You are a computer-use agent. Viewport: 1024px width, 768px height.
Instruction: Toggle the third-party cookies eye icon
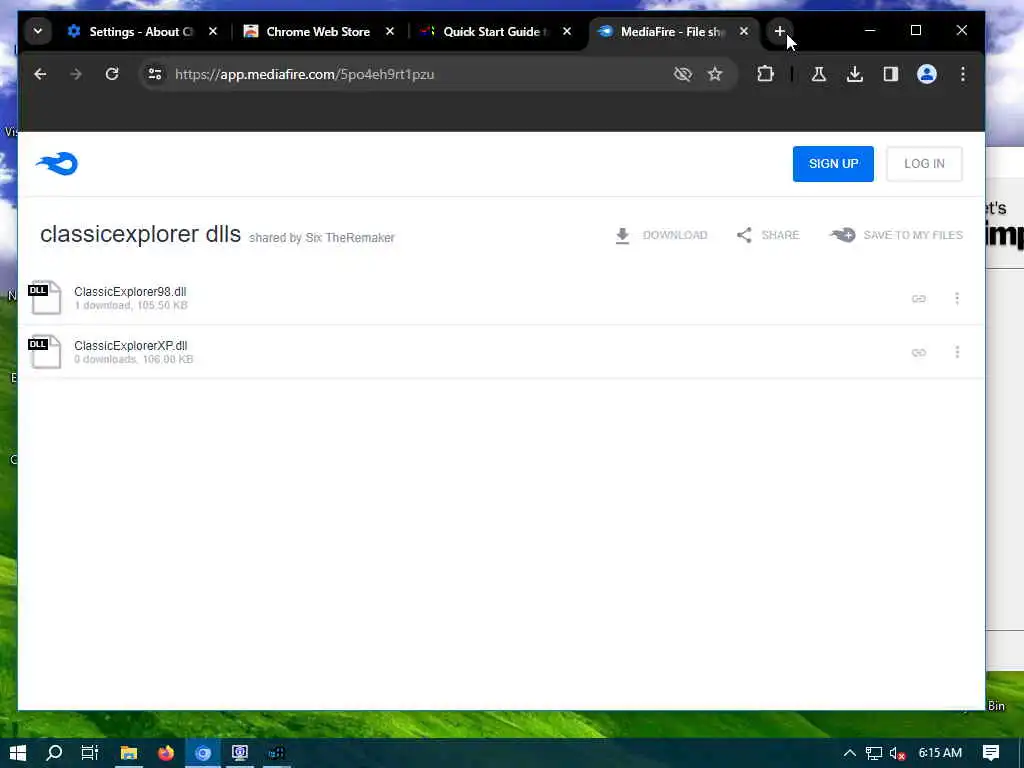[x=682, y=74]
